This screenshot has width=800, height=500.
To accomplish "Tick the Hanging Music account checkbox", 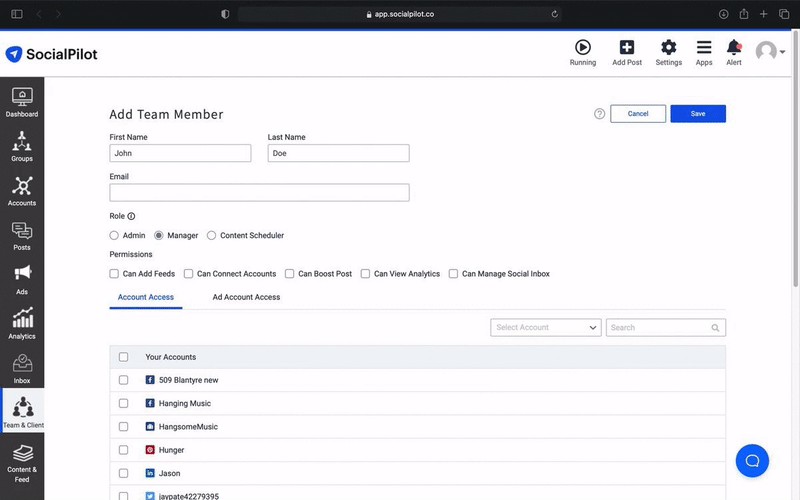I will 124,404.
